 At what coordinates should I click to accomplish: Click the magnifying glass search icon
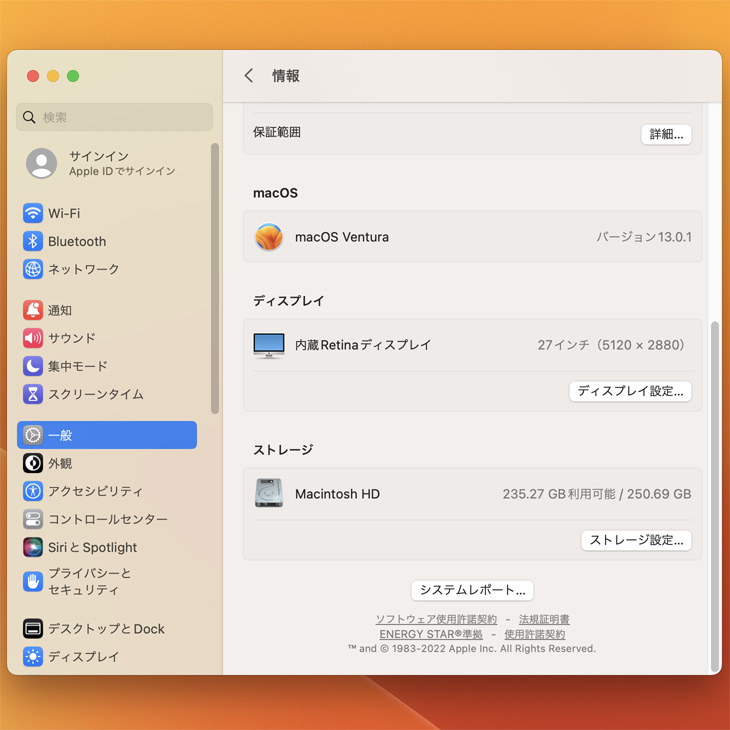[29, 117]
